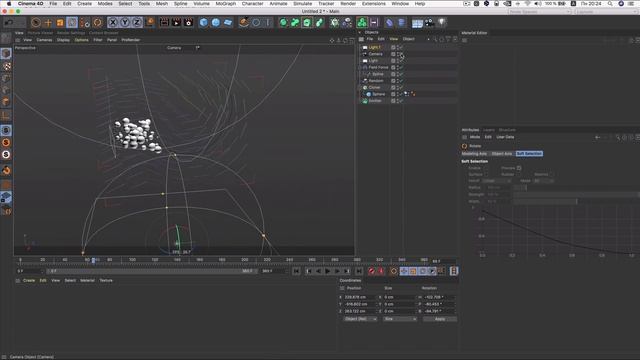Click the Width slider in Soft Selection
This screenshot has width=640, height=360.
coord(578,201)
